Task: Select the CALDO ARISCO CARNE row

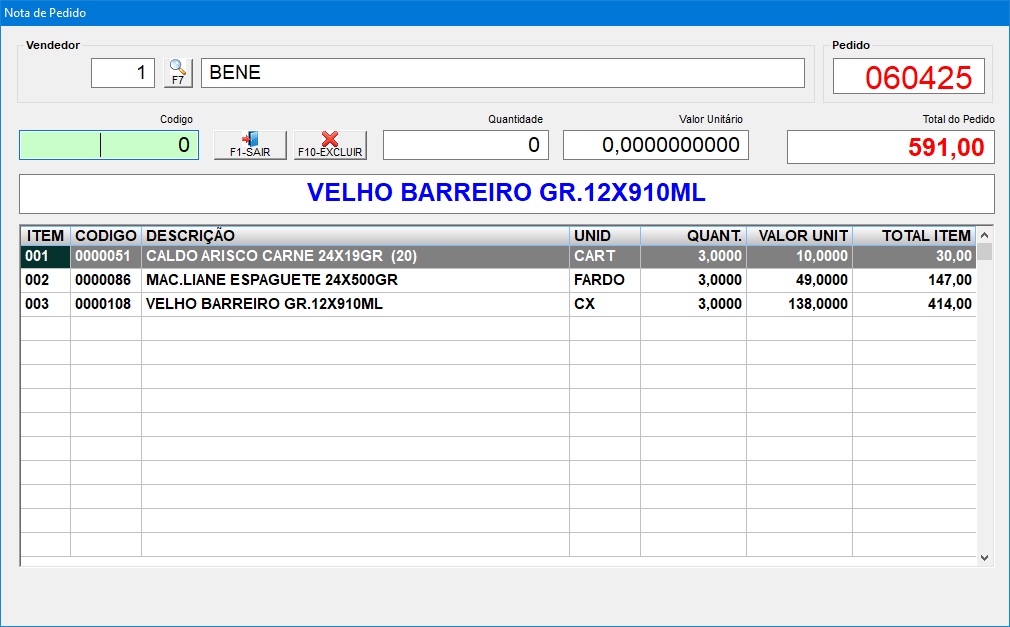Action: tap(355, 256)
